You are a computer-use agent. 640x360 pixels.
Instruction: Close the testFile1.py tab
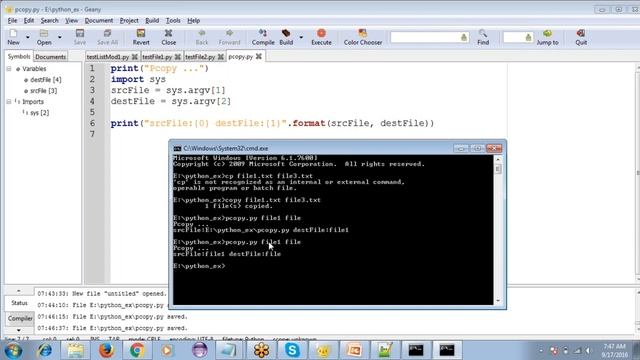pyautogui.click(x=178, y=57)
